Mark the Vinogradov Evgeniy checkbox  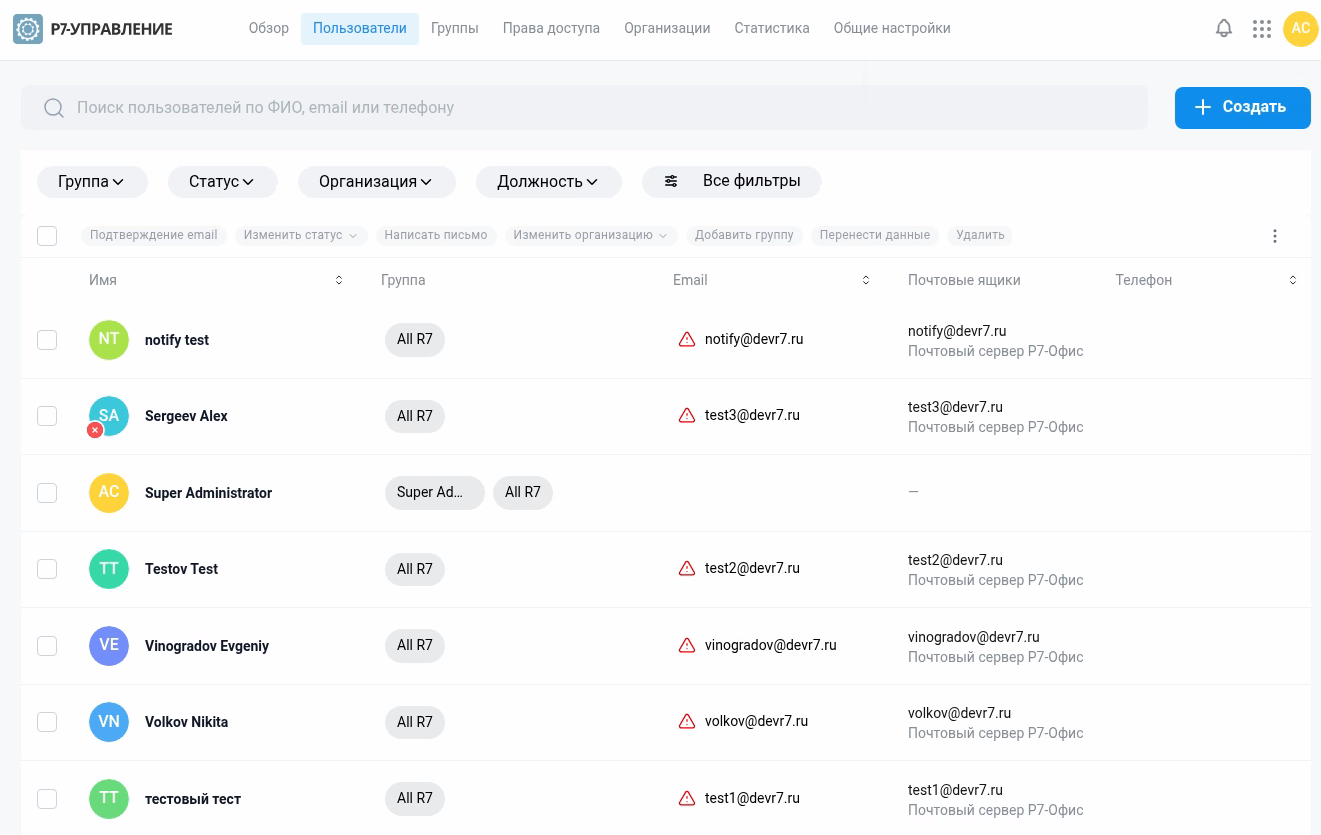click(x=47, y=646)
